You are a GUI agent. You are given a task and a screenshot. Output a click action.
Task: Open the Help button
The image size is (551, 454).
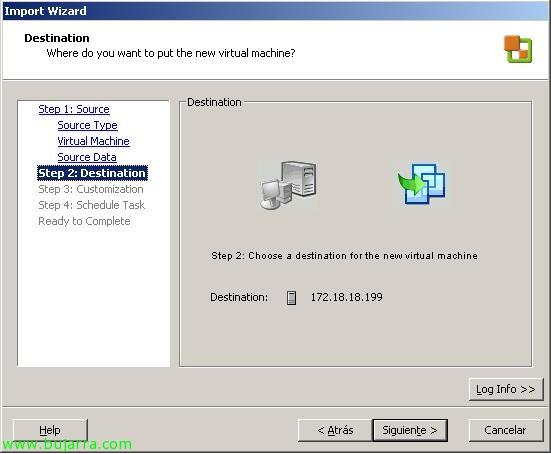(50, 430)
